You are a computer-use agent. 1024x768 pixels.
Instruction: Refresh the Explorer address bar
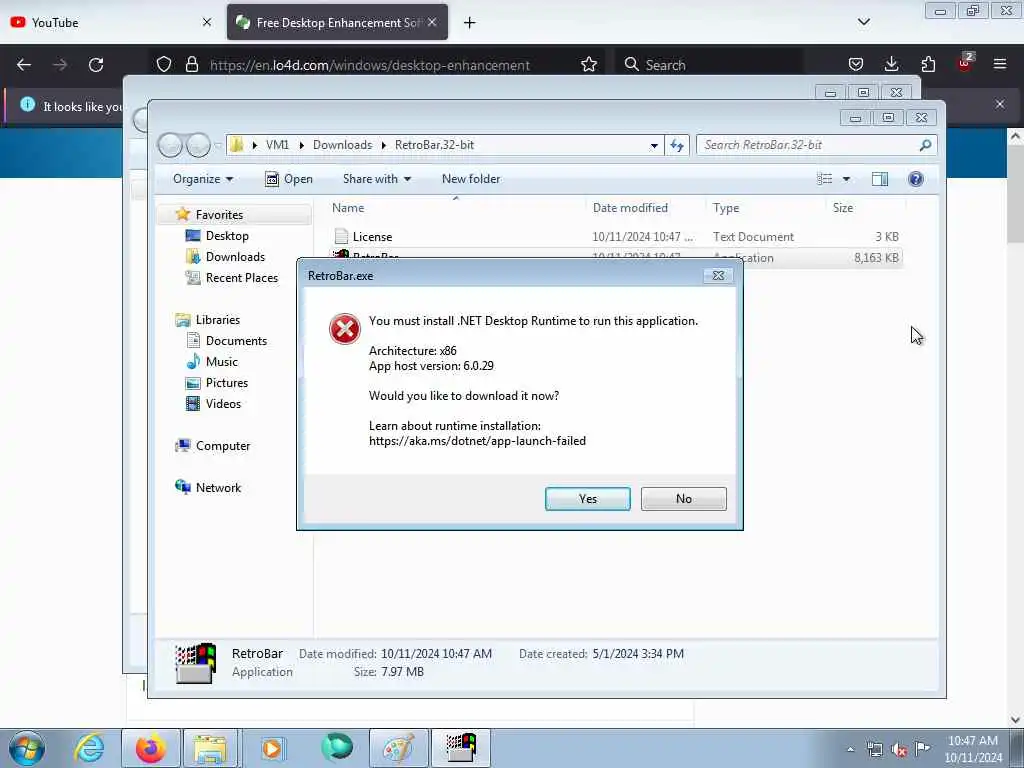click(677, 145)
